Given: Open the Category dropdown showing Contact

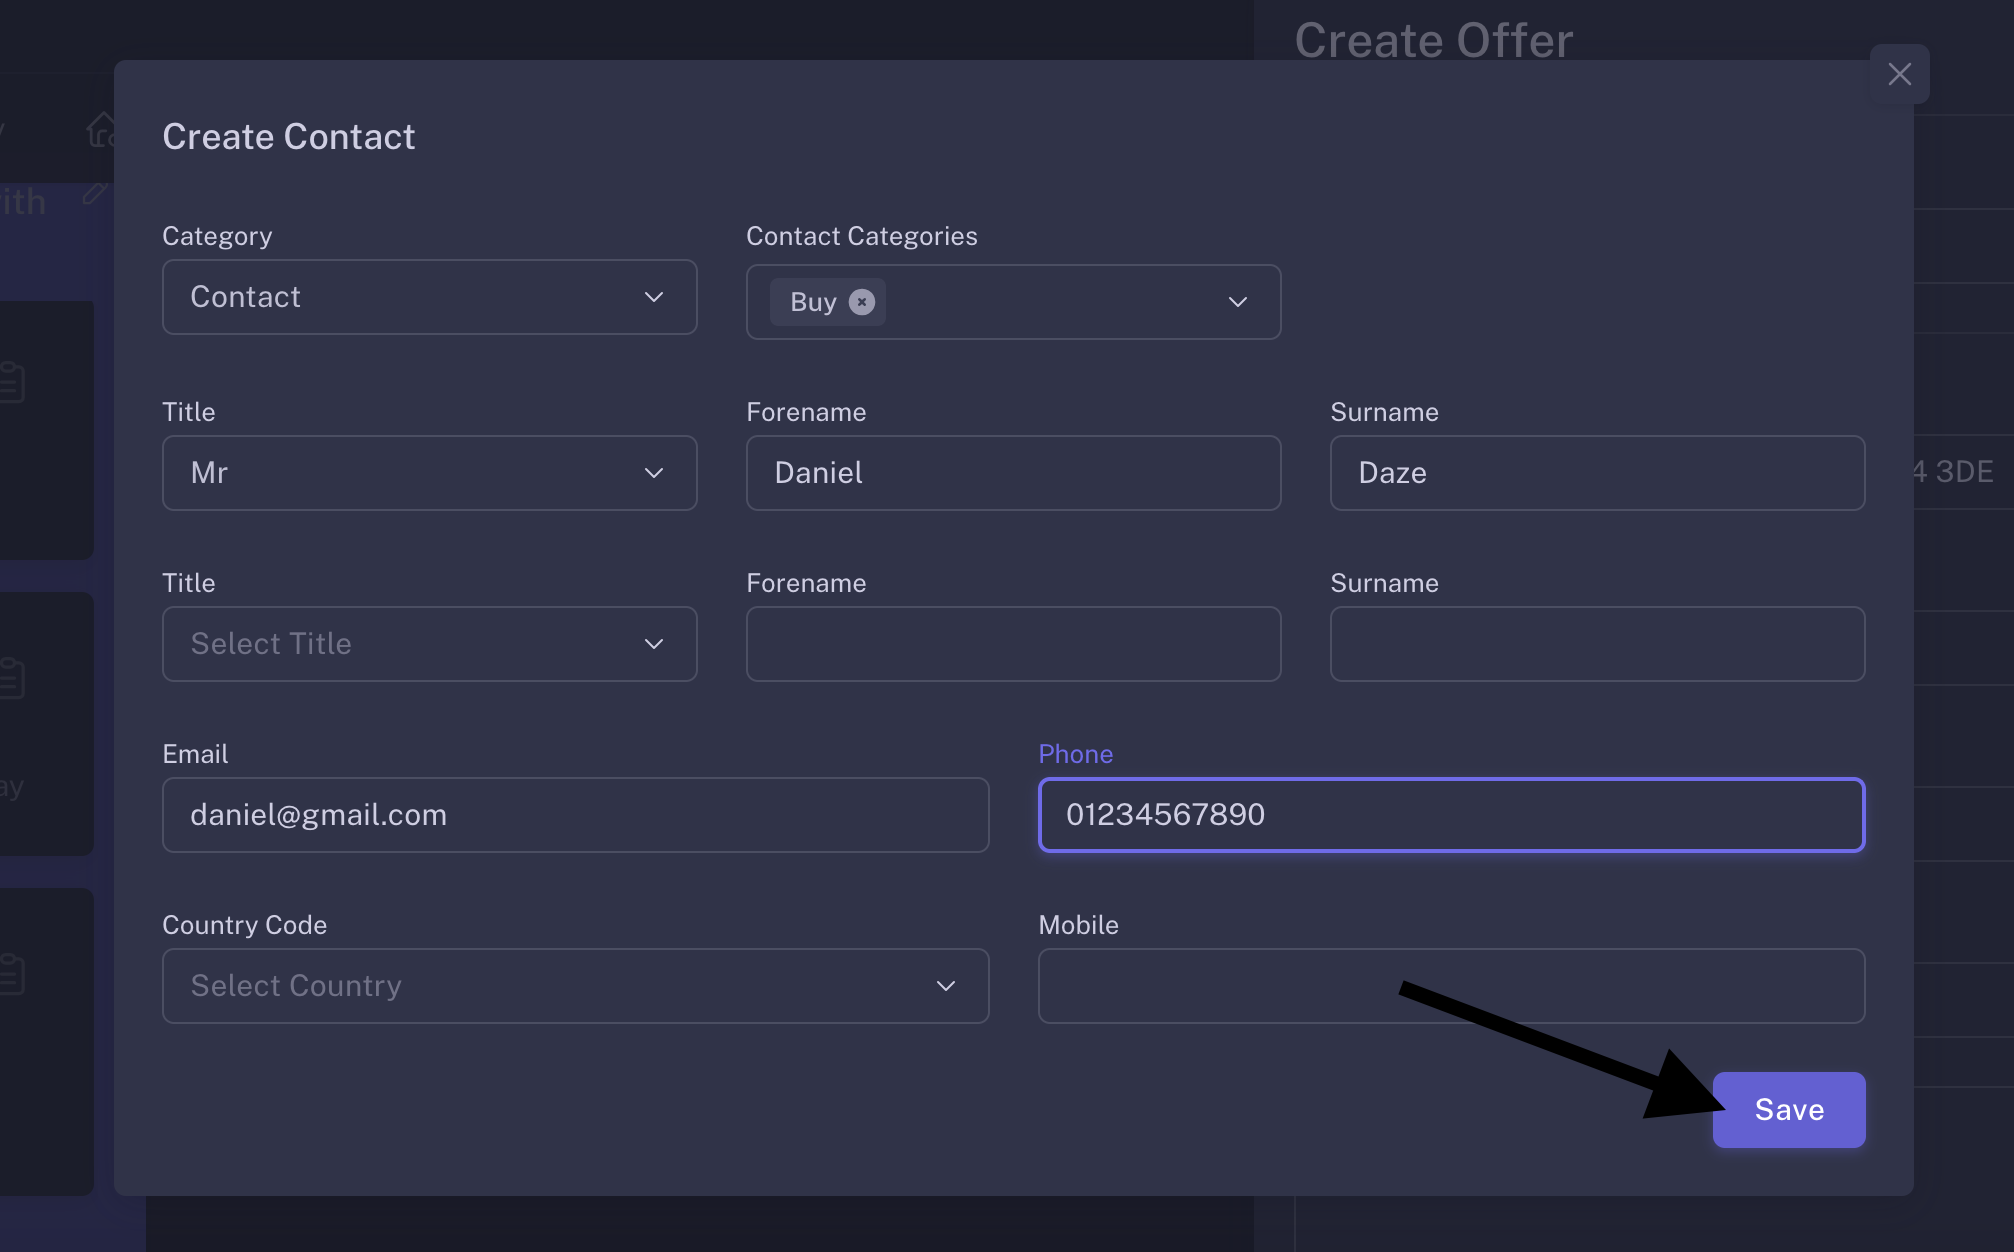Looking at the screenshot, I should (x=429, y=297).
